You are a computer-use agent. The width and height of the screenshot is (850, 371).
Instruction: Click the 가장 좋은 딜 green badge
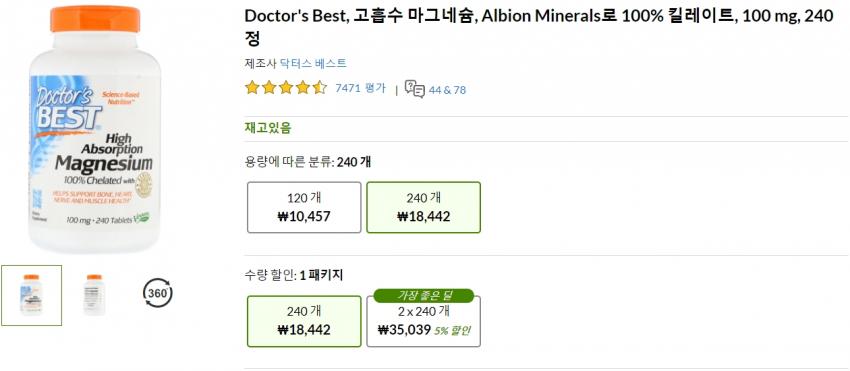424,296
